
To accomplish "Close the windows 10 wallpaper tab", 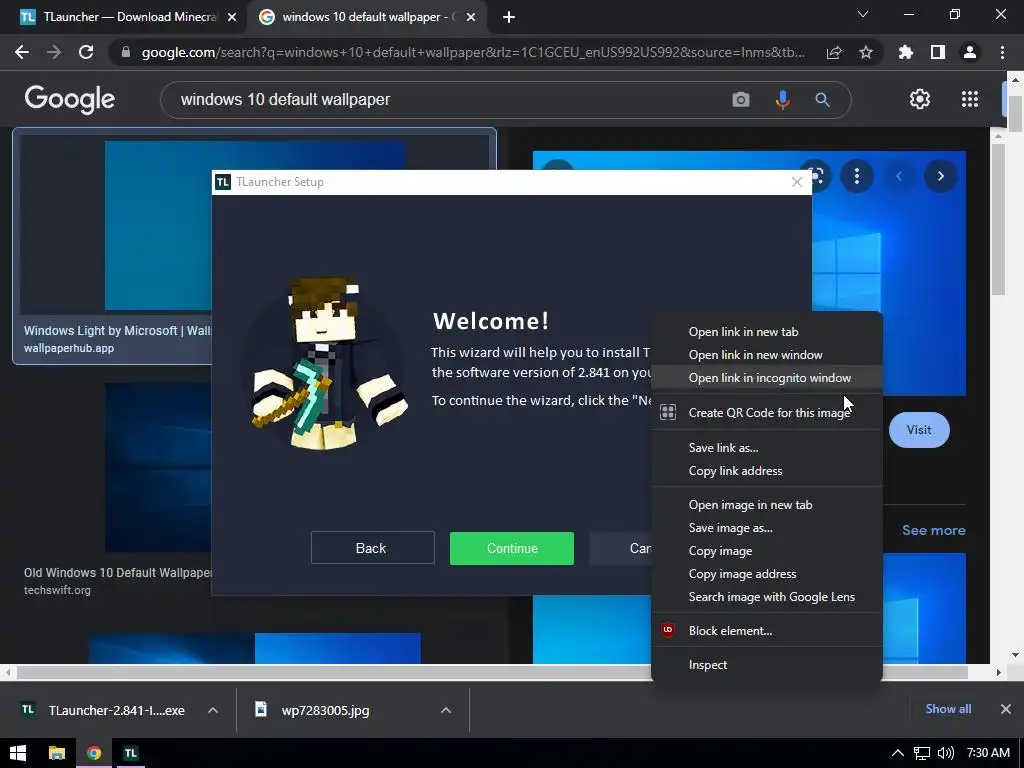I will tap(471, 18).
